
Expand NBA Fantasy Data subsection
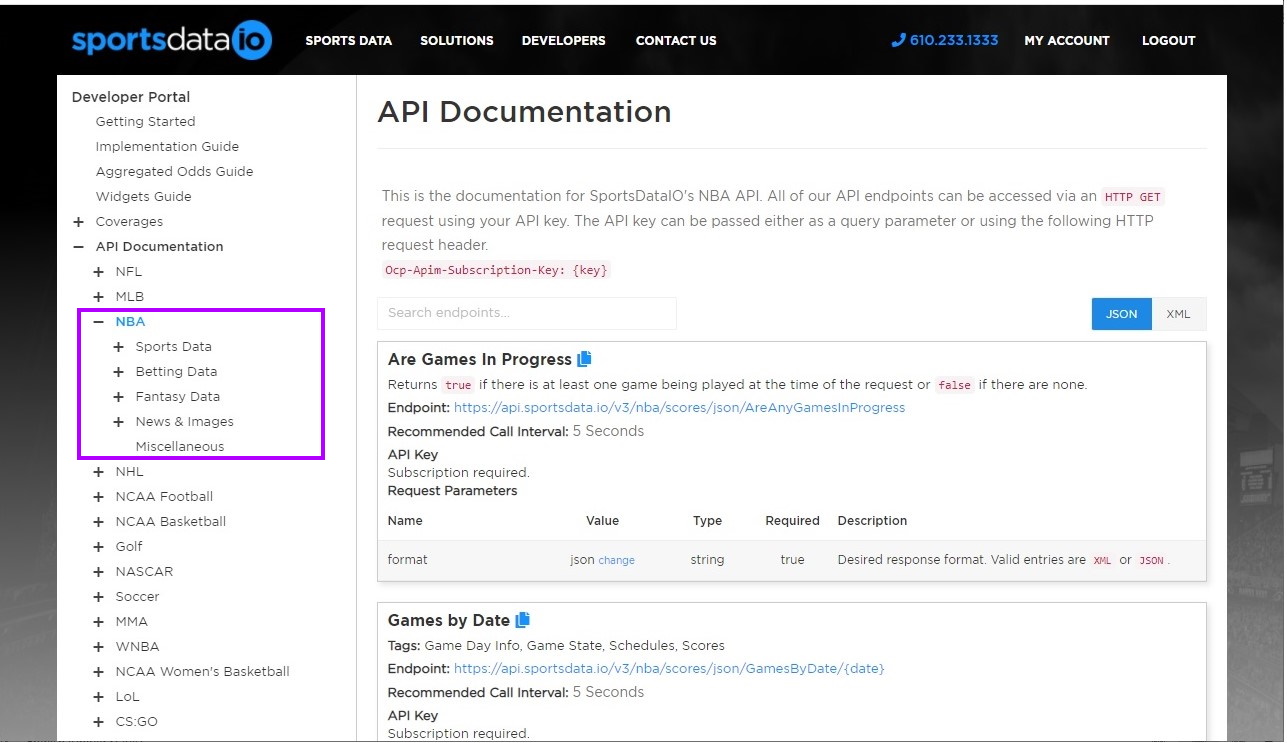pos(118,397)
